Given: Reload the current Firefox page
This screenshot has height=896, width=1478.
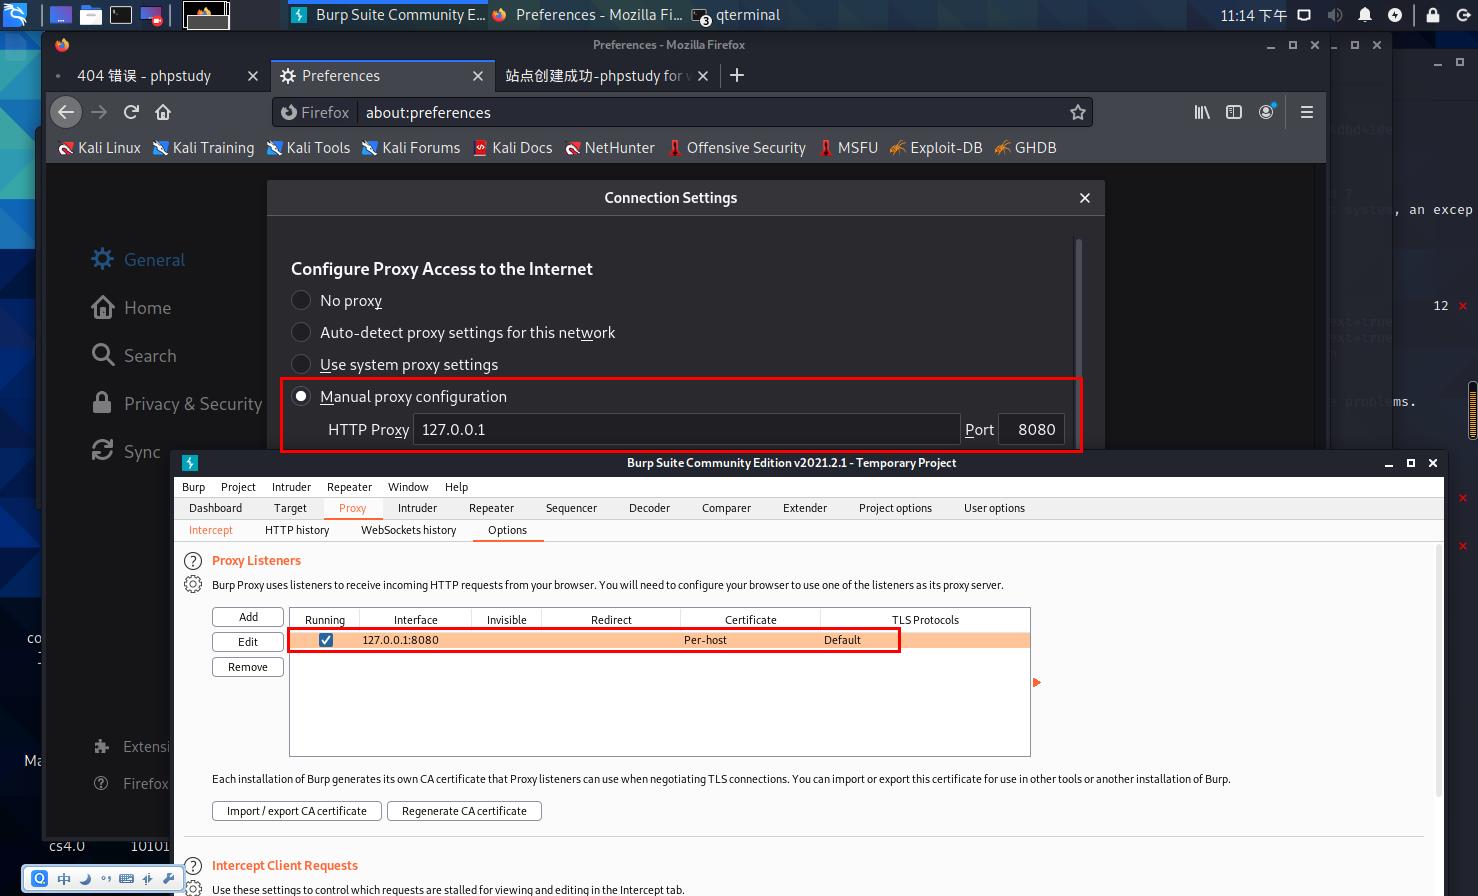Looking at the screenshot, I should (131, 112).
